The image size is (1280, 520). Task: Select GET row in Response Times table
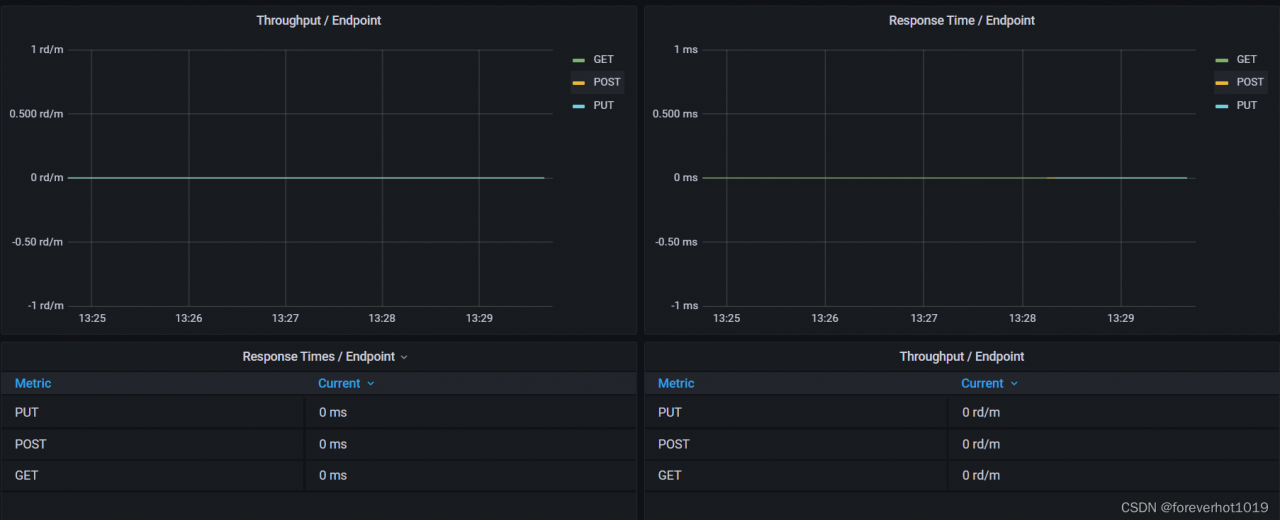coord(318,476)
